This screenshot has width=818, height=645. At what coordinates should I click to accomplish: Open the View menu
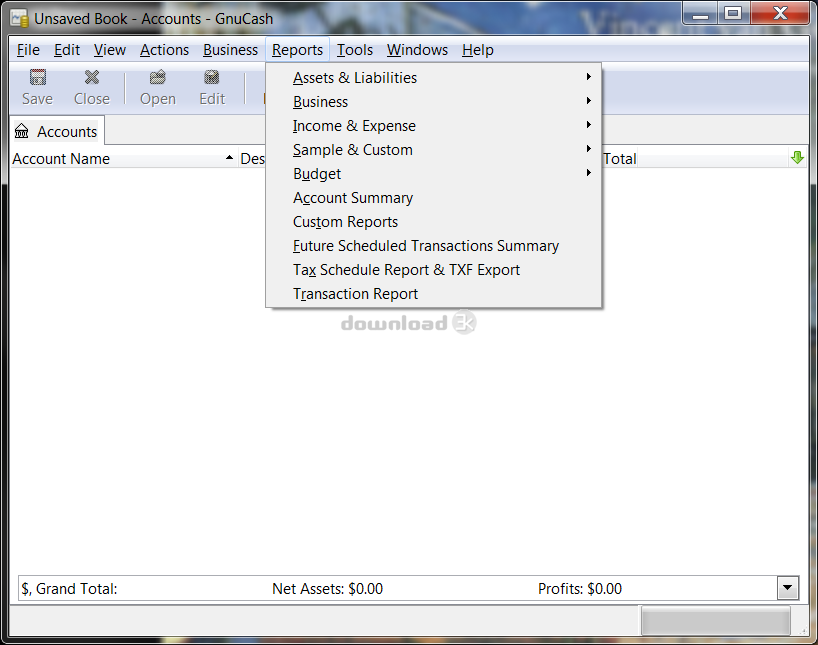110,50
